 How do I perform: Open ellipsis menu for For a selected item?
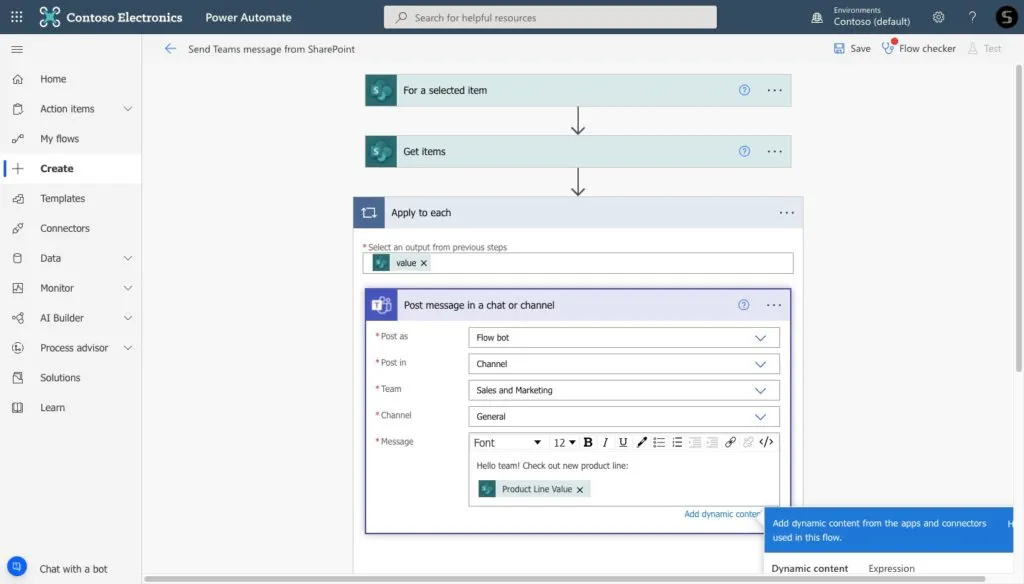click(x=775, y=90)
